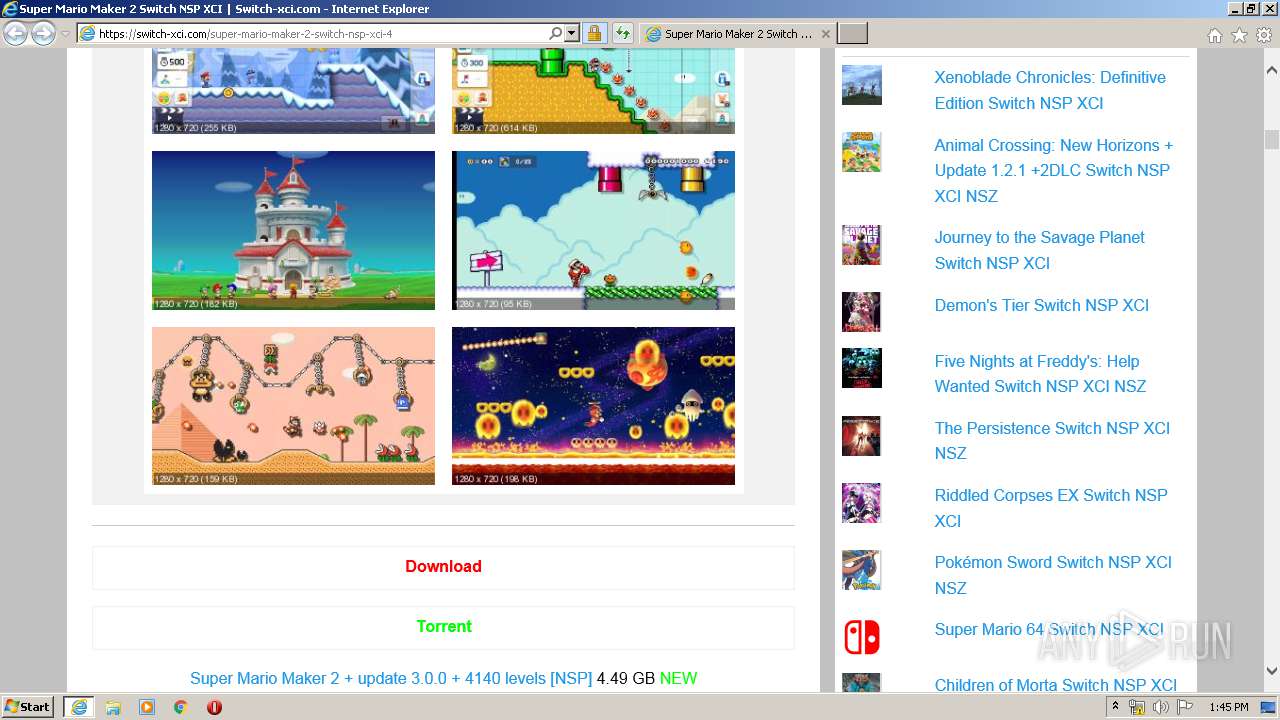Click the speaker volume tray icon
The image size is (1280, 720).
click(x=1160, y=707)
